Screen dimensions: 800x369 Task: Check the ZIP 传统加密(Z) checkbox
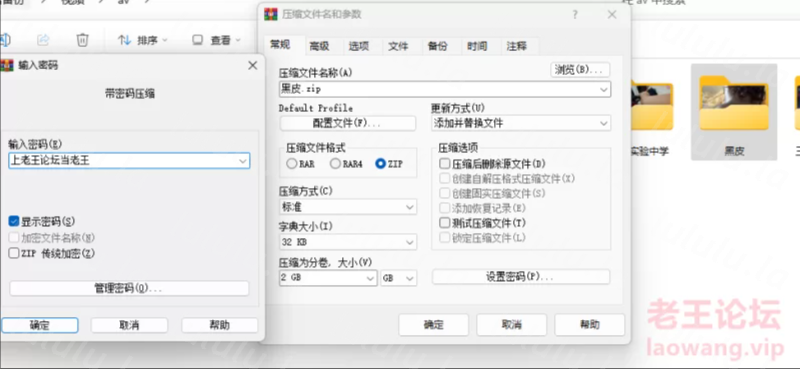point(14,253)
